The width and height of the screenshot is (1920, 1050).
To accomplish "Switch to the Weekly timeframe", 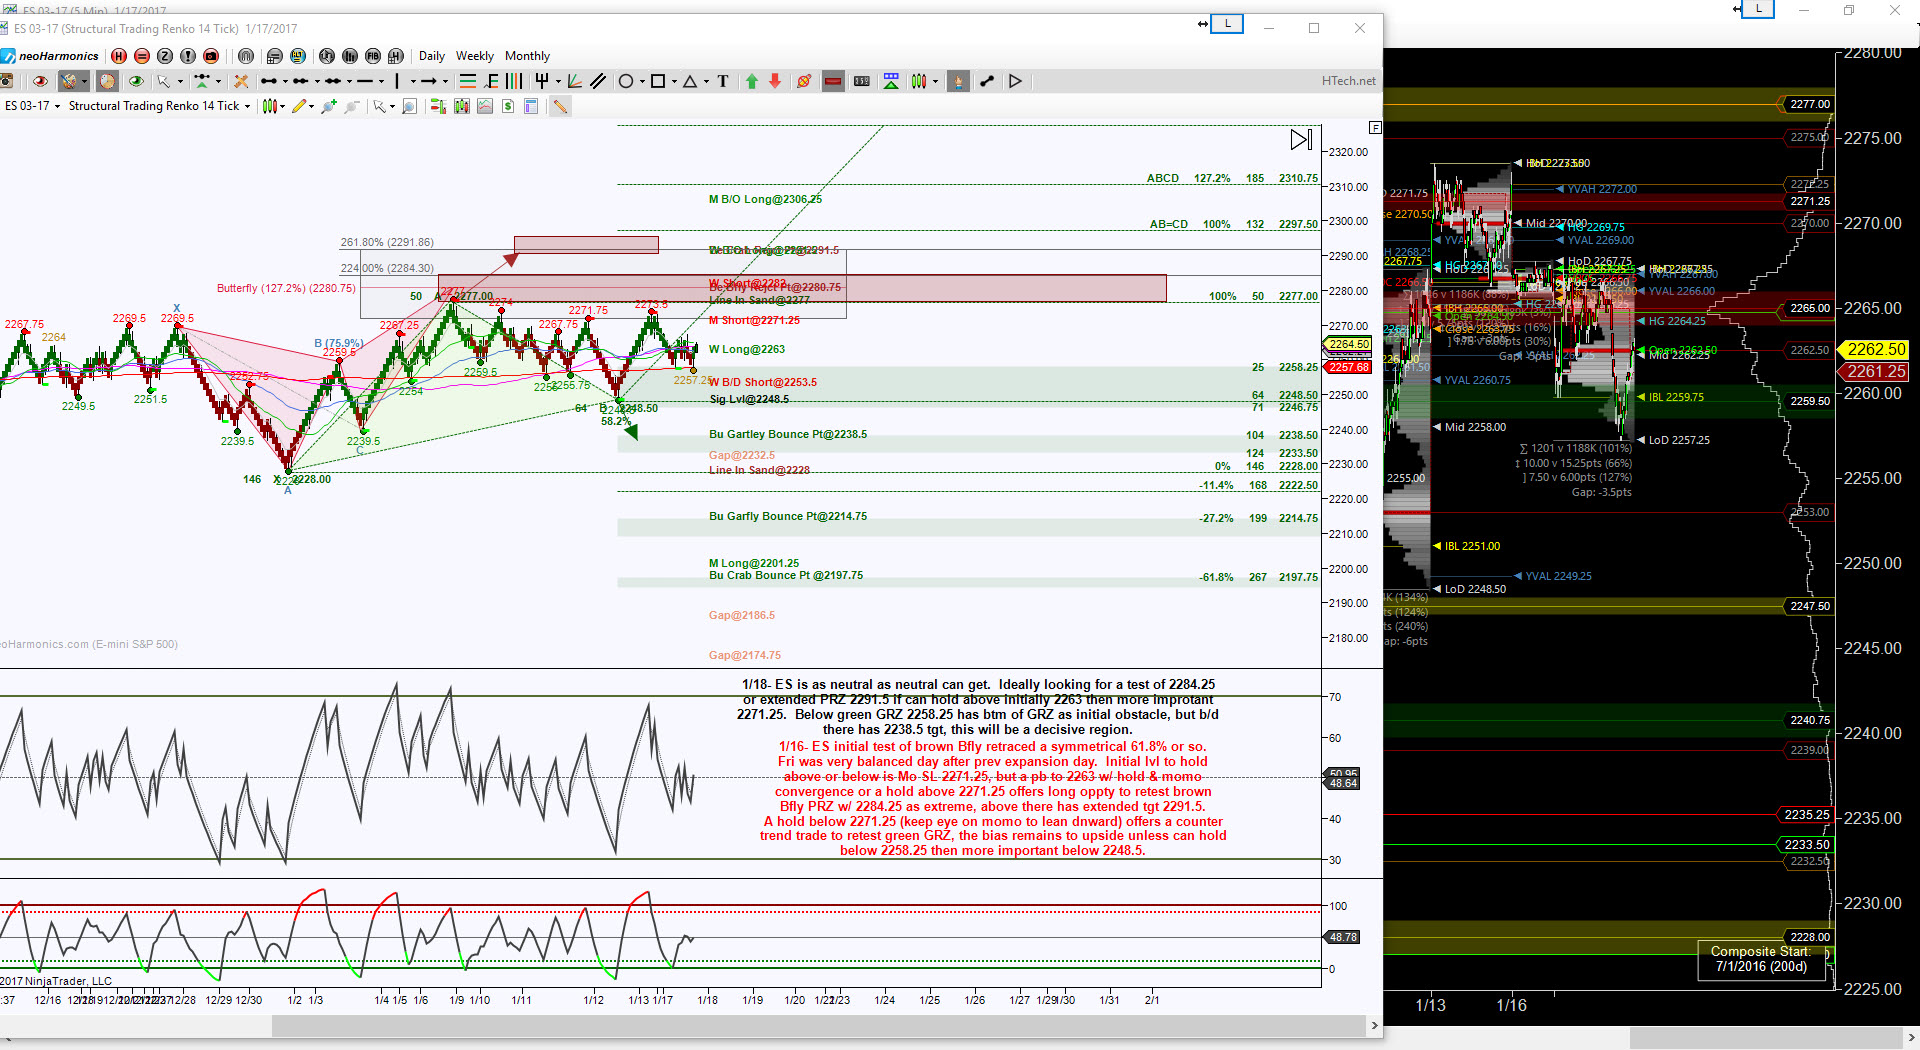I will point(474,56).
